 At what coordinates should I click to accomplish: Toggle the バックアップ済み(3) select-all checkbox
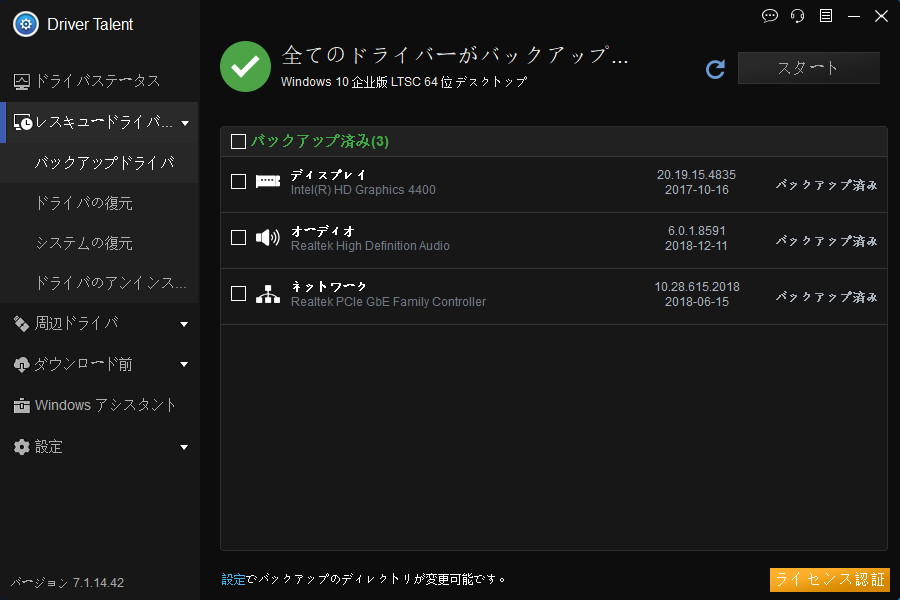238,141
